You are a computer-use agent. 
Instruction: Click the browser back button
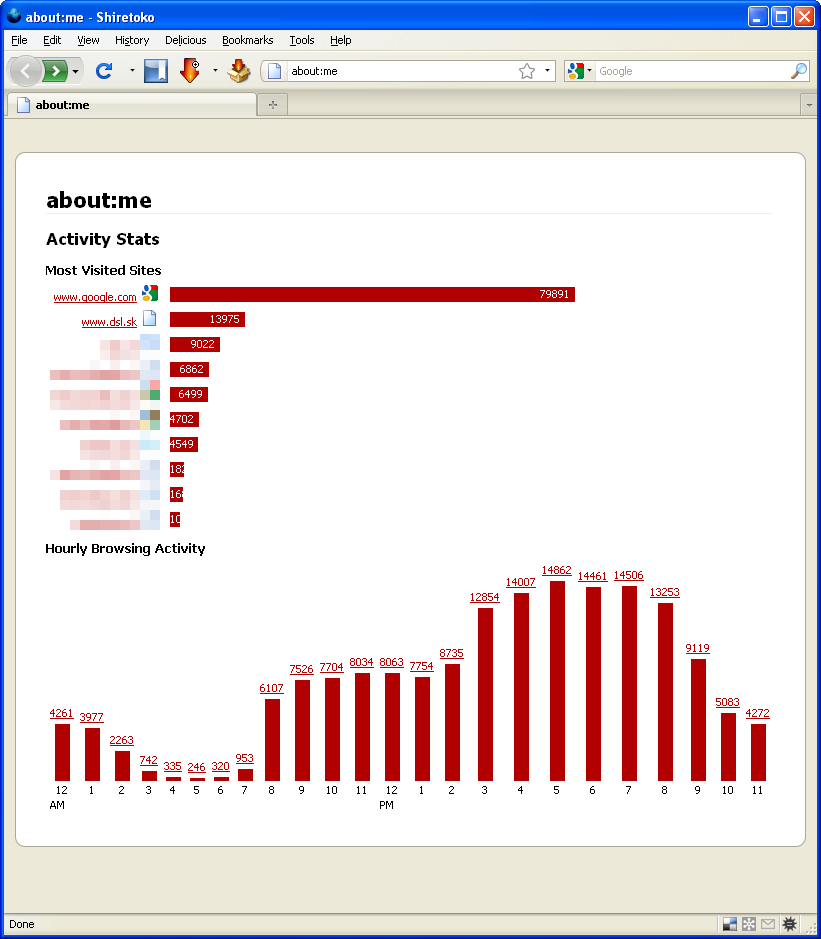pyautogui.click(x=26, y=71)
